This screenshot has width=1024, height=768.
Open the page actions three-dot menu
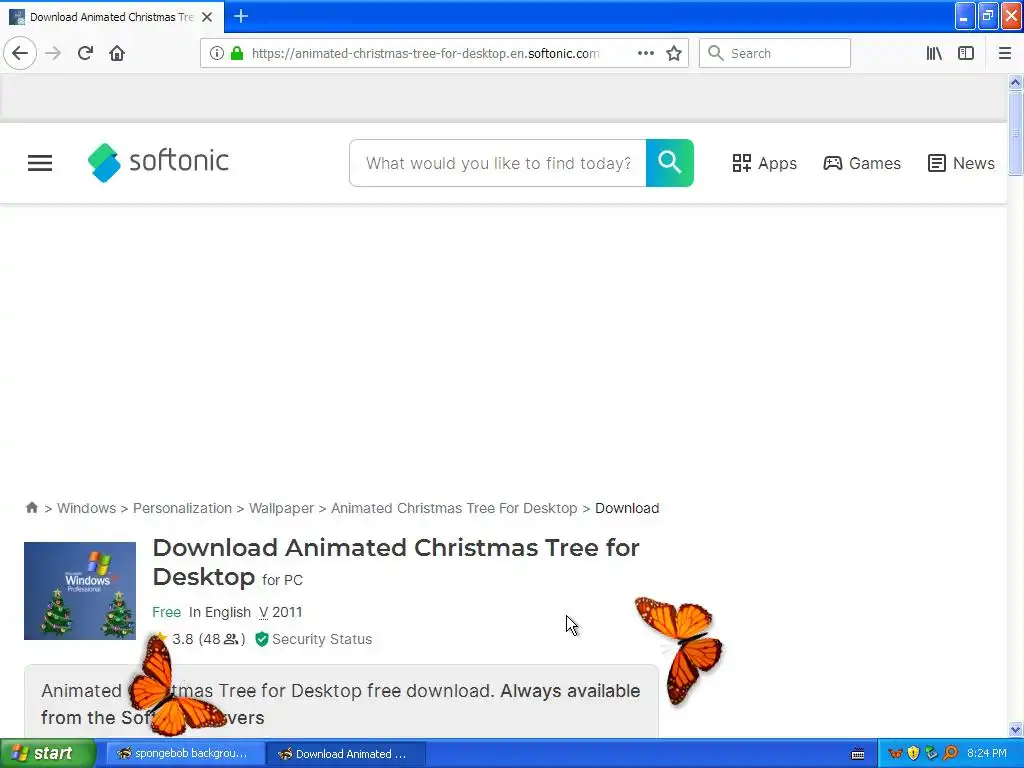pyautogui.click(x=645, y=53)
